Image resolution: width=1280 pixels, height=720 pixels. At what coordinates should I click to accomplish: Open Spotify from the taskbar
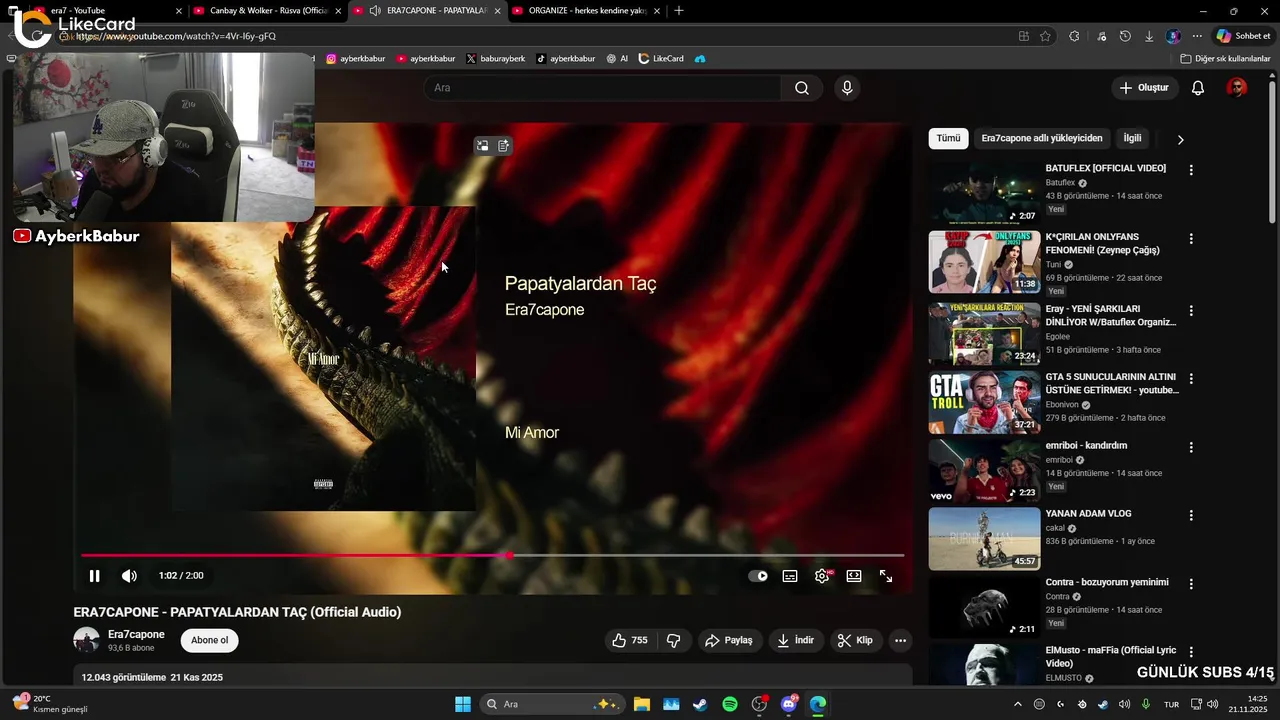(x=729, y=704)
